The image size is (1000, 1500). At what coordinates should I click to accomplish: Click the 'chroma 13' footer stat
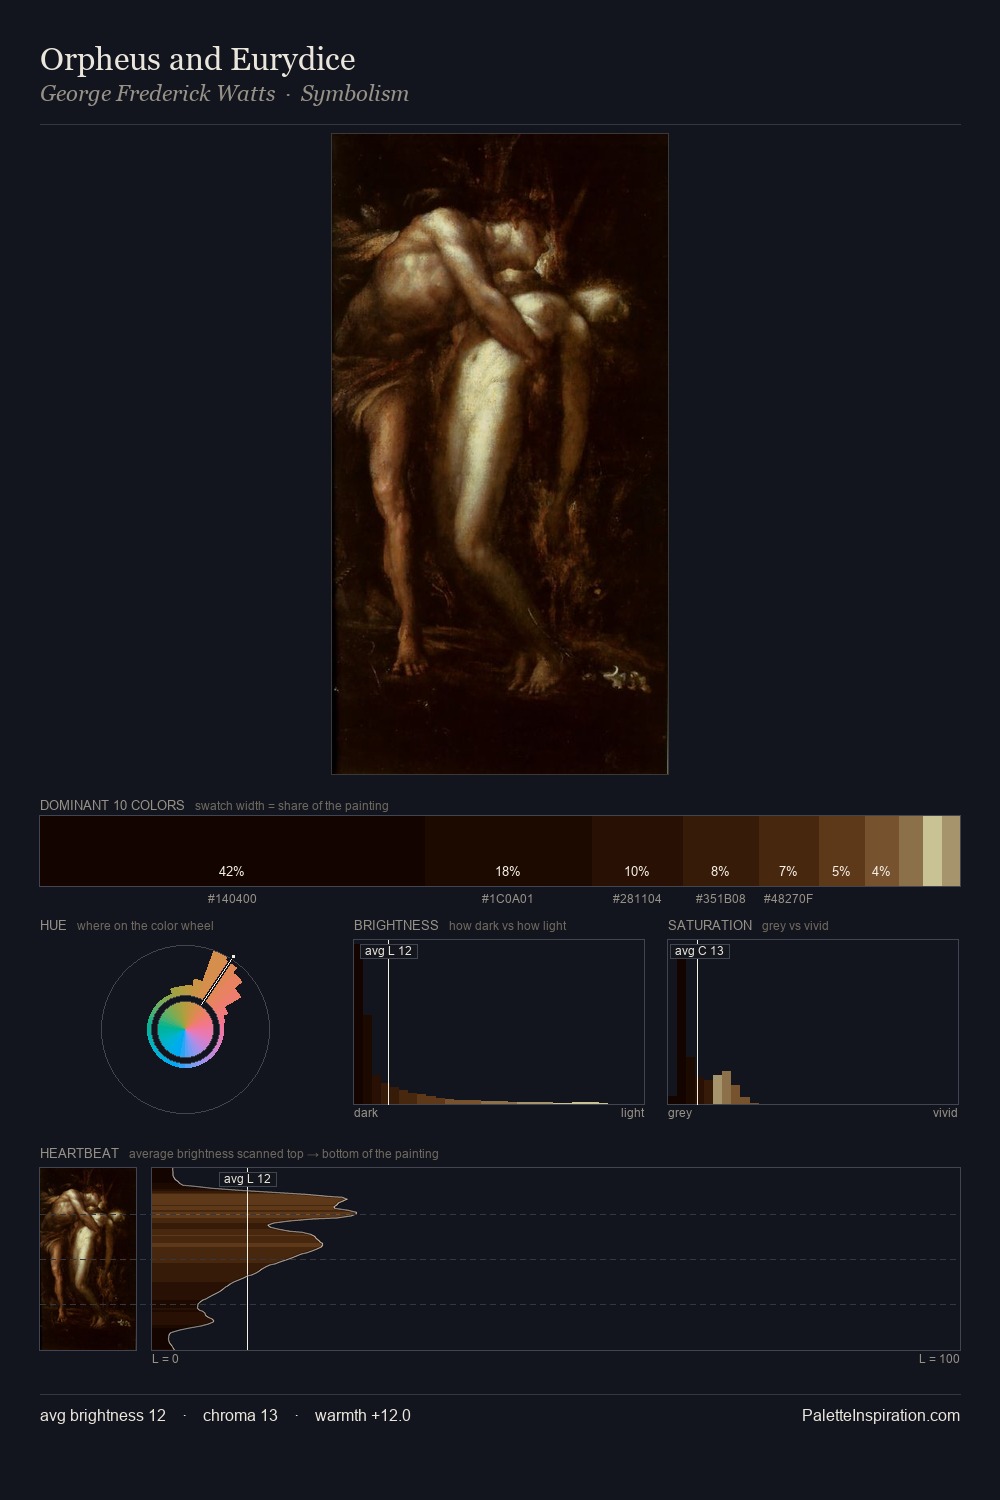pyautogui.click(x=240, y=1415)
